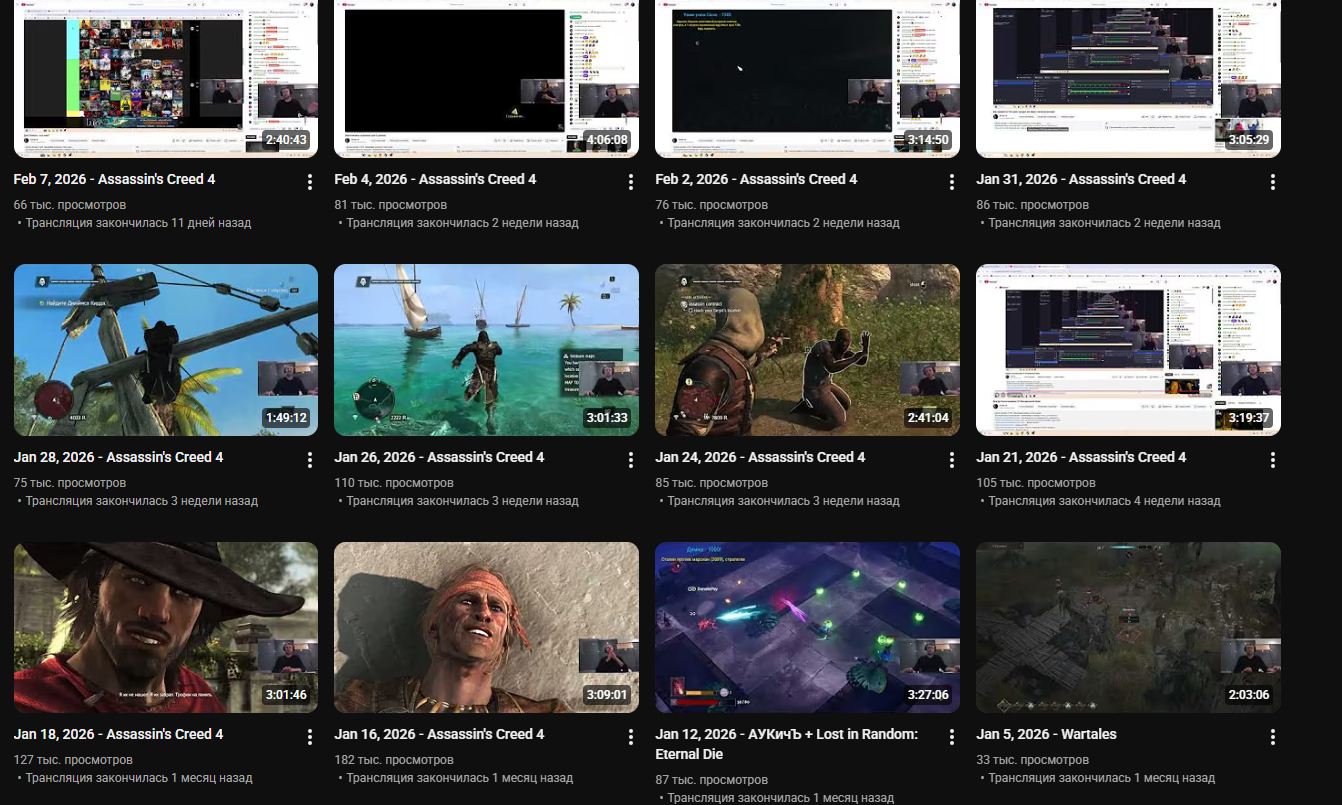The height and width of the screenshot is (805, 1342).
Task: Play the Jan 26, 2026 turquoise water thumbnail
Action: point(486,350)
